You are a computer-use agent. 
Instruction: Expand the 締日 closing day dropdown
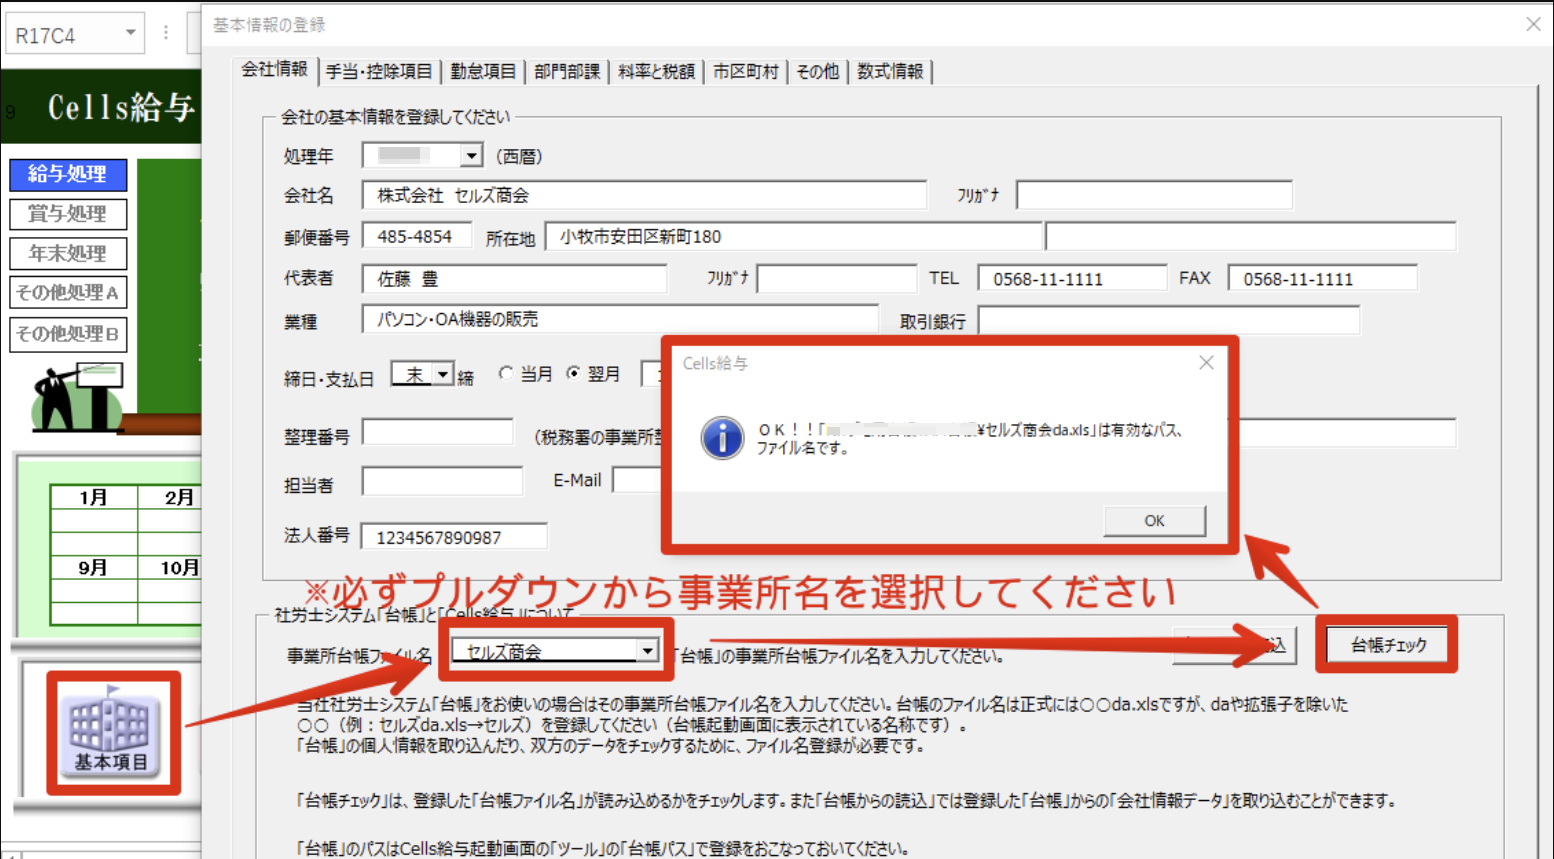coord(443,374)
